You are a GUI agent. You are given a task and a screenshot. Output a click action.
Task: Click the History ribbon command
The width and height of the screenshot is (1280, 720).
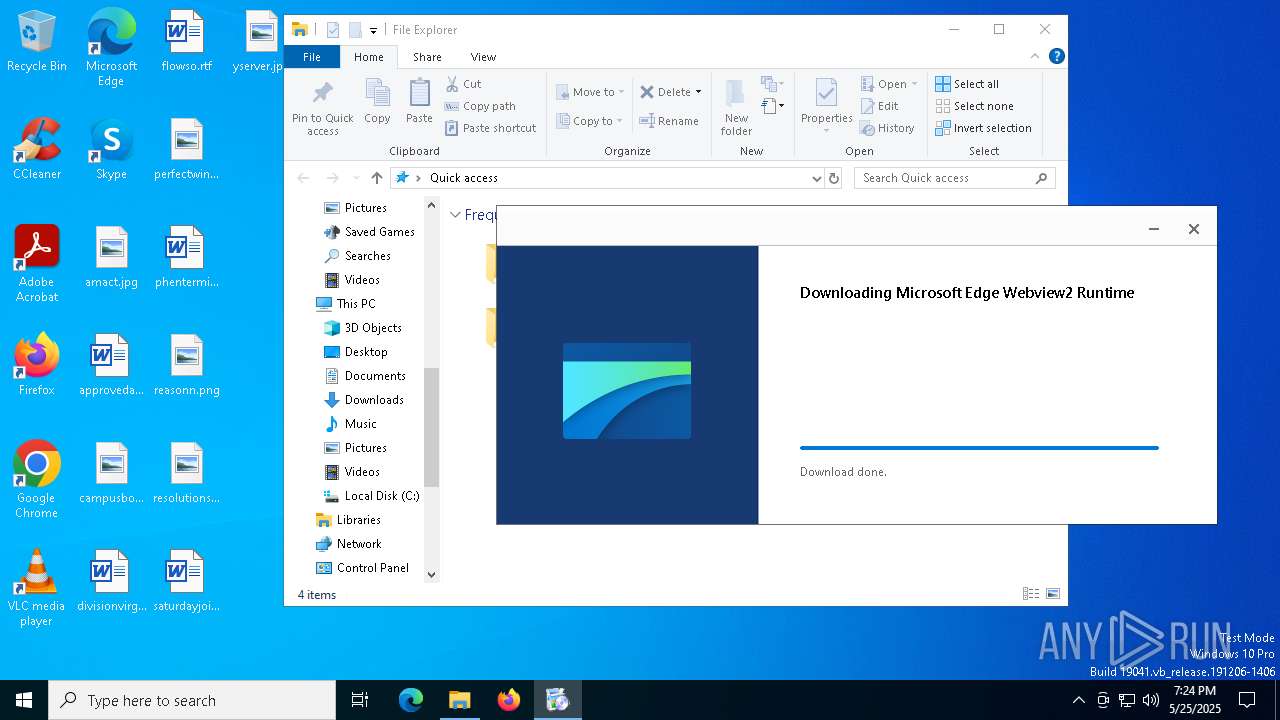click(887, 128)
